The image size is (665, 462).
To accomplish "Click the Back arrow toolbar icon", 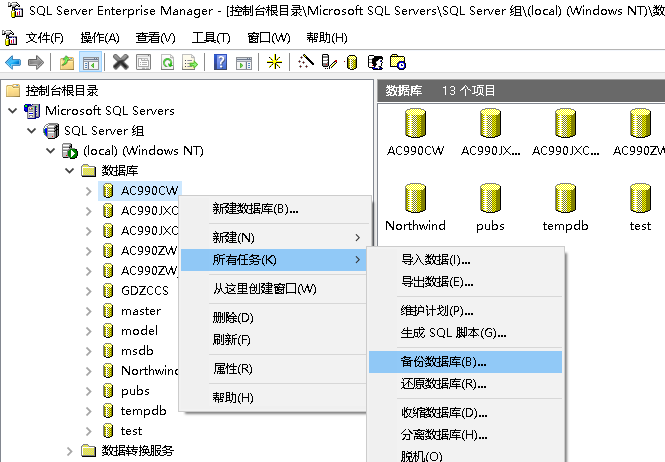I will [x=13, y=62].
